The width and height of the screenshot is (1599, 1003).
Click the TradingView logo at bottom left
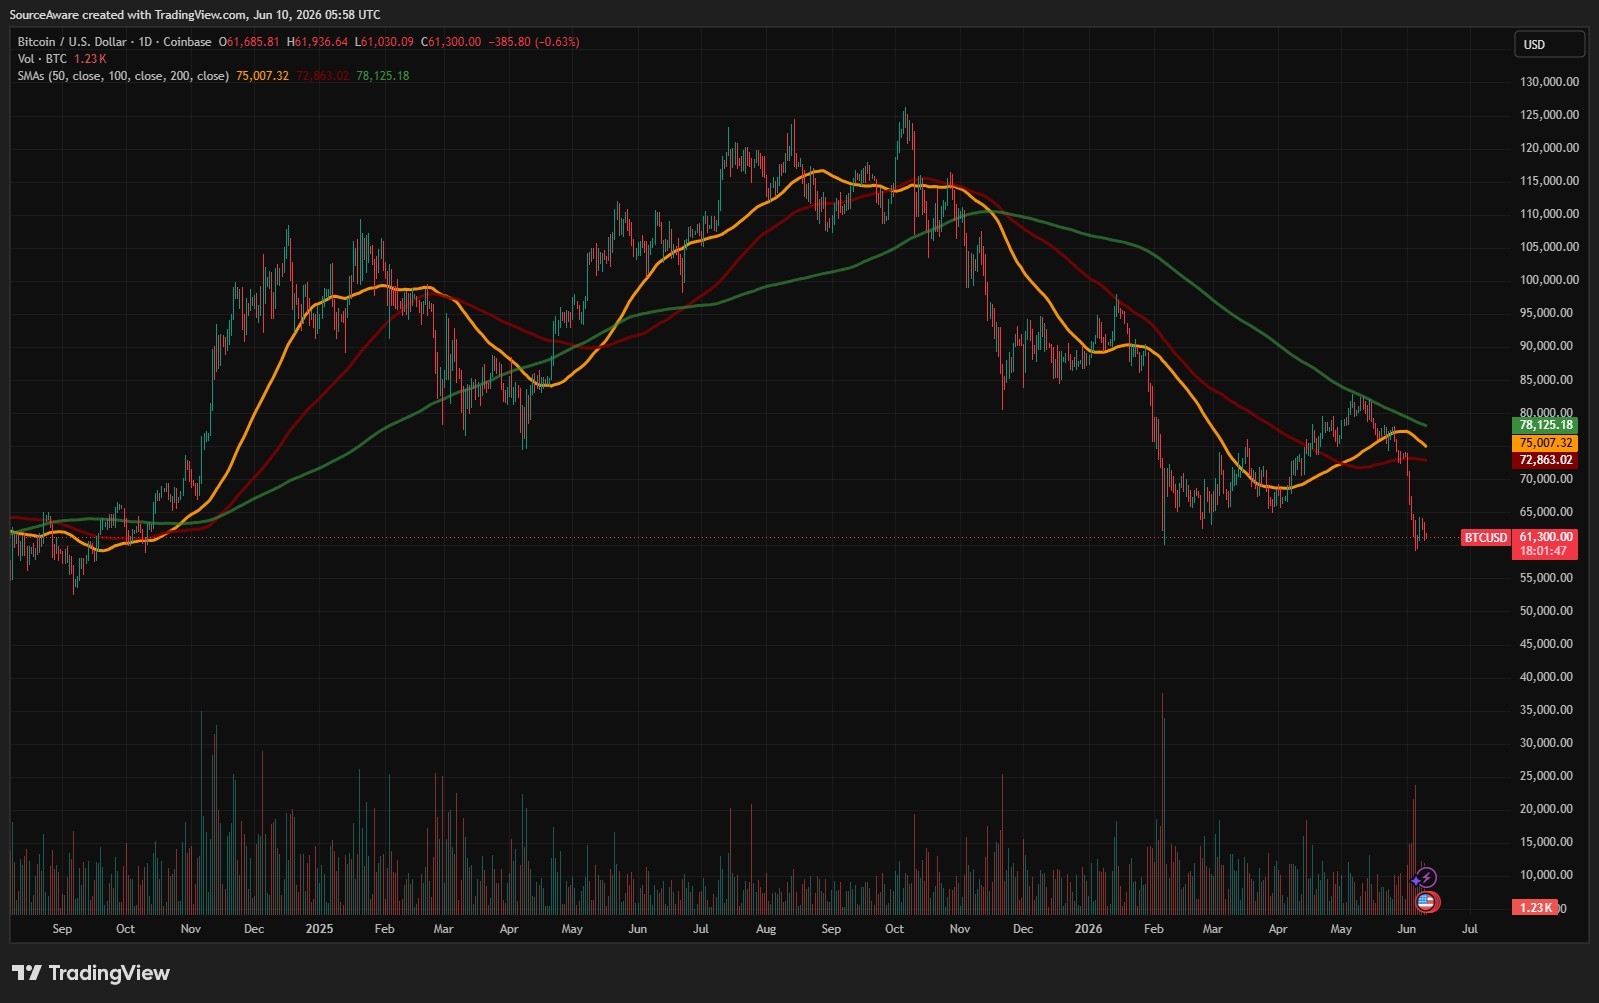91,973
